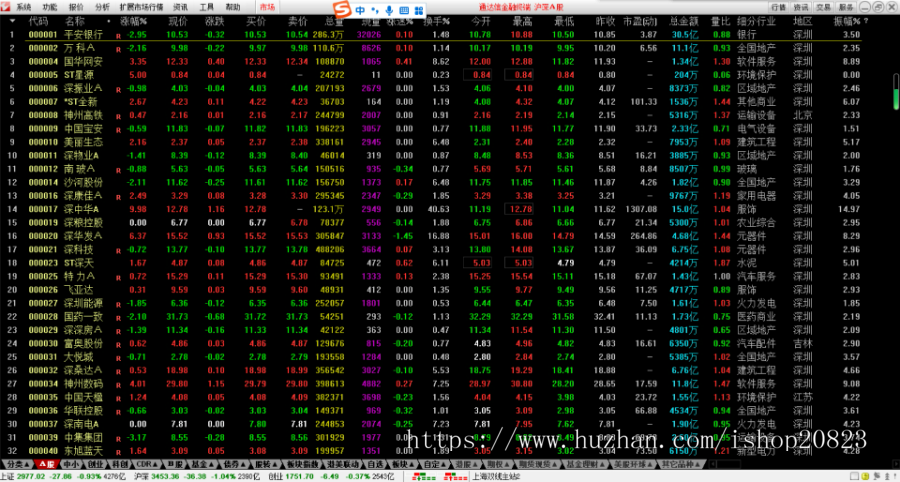The width and height of the screenshot is (900, 482).
Task: Click the 服务 button at top right
Action: pos(845,7)
